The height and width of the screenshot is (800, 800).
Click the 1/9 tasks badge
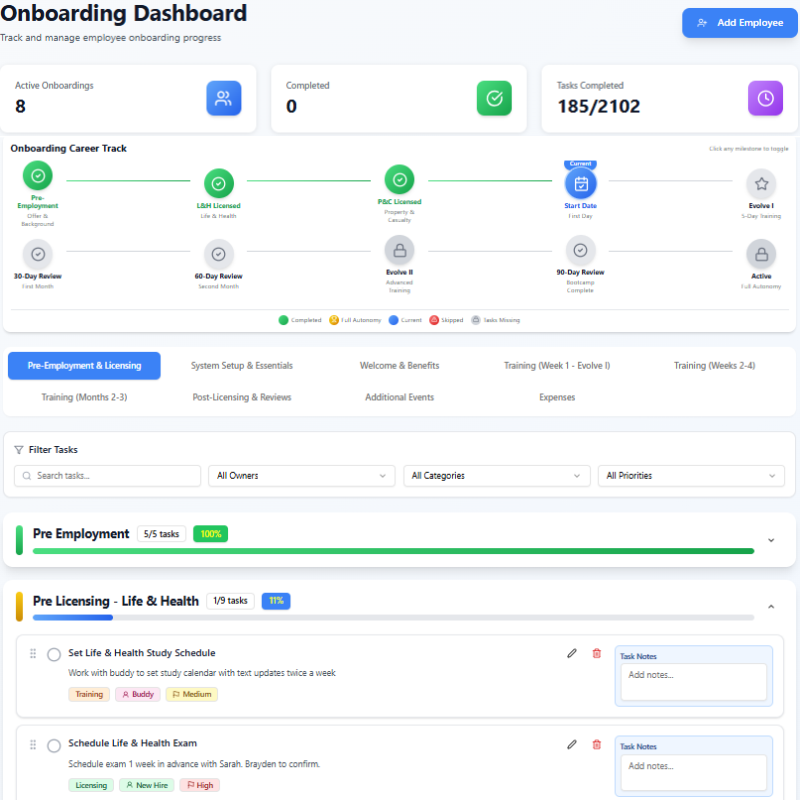tap(230, 601)
